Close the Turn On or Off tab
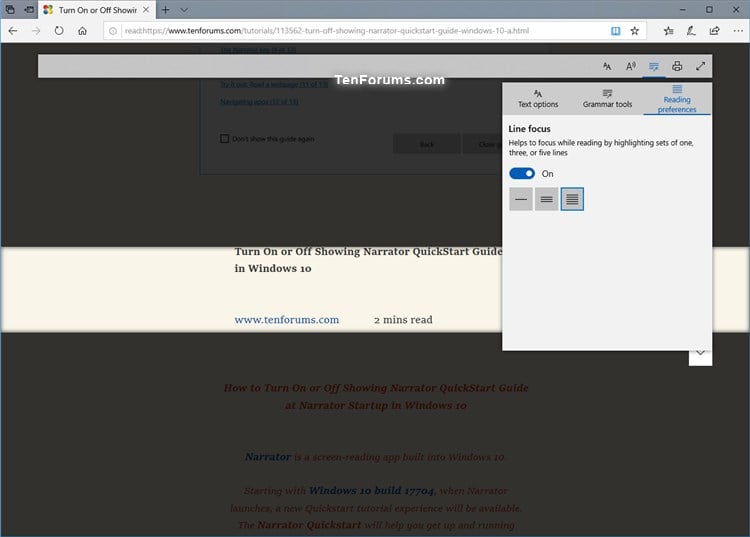750x537 pixels. (x=146, y=10)
